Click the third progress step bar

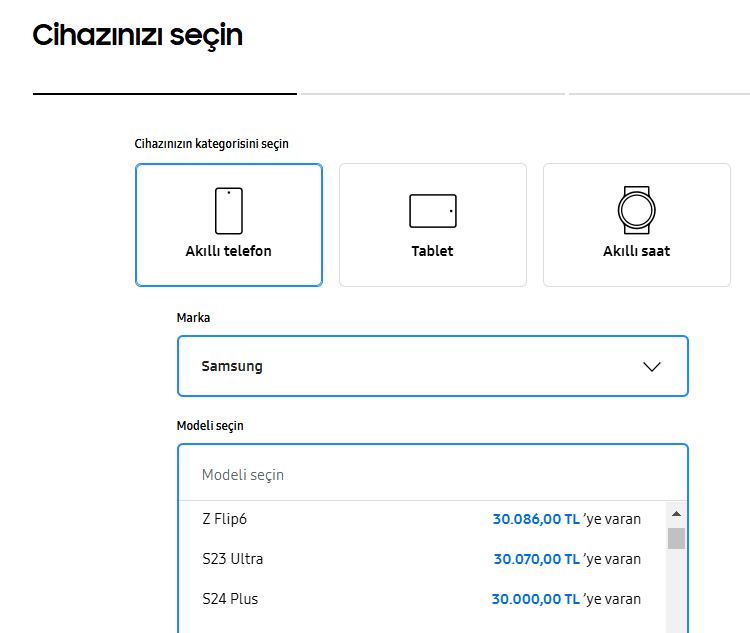click(659, 94)
